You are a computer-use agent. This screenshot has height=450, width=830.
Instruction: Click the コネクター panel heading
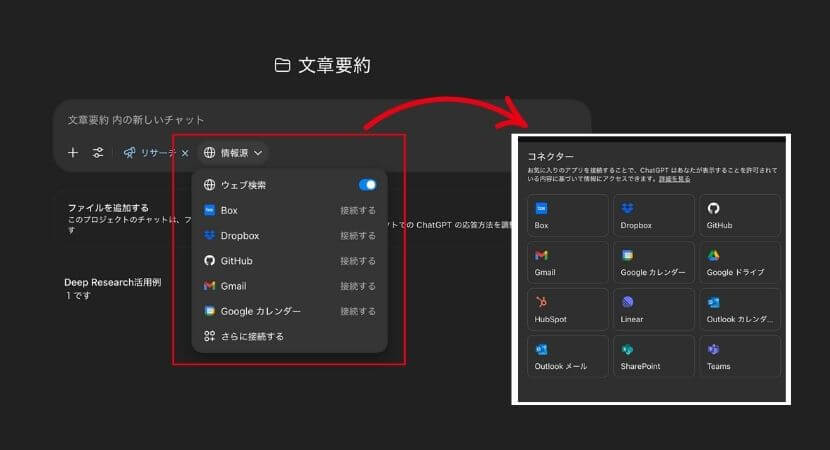(551, 156)
